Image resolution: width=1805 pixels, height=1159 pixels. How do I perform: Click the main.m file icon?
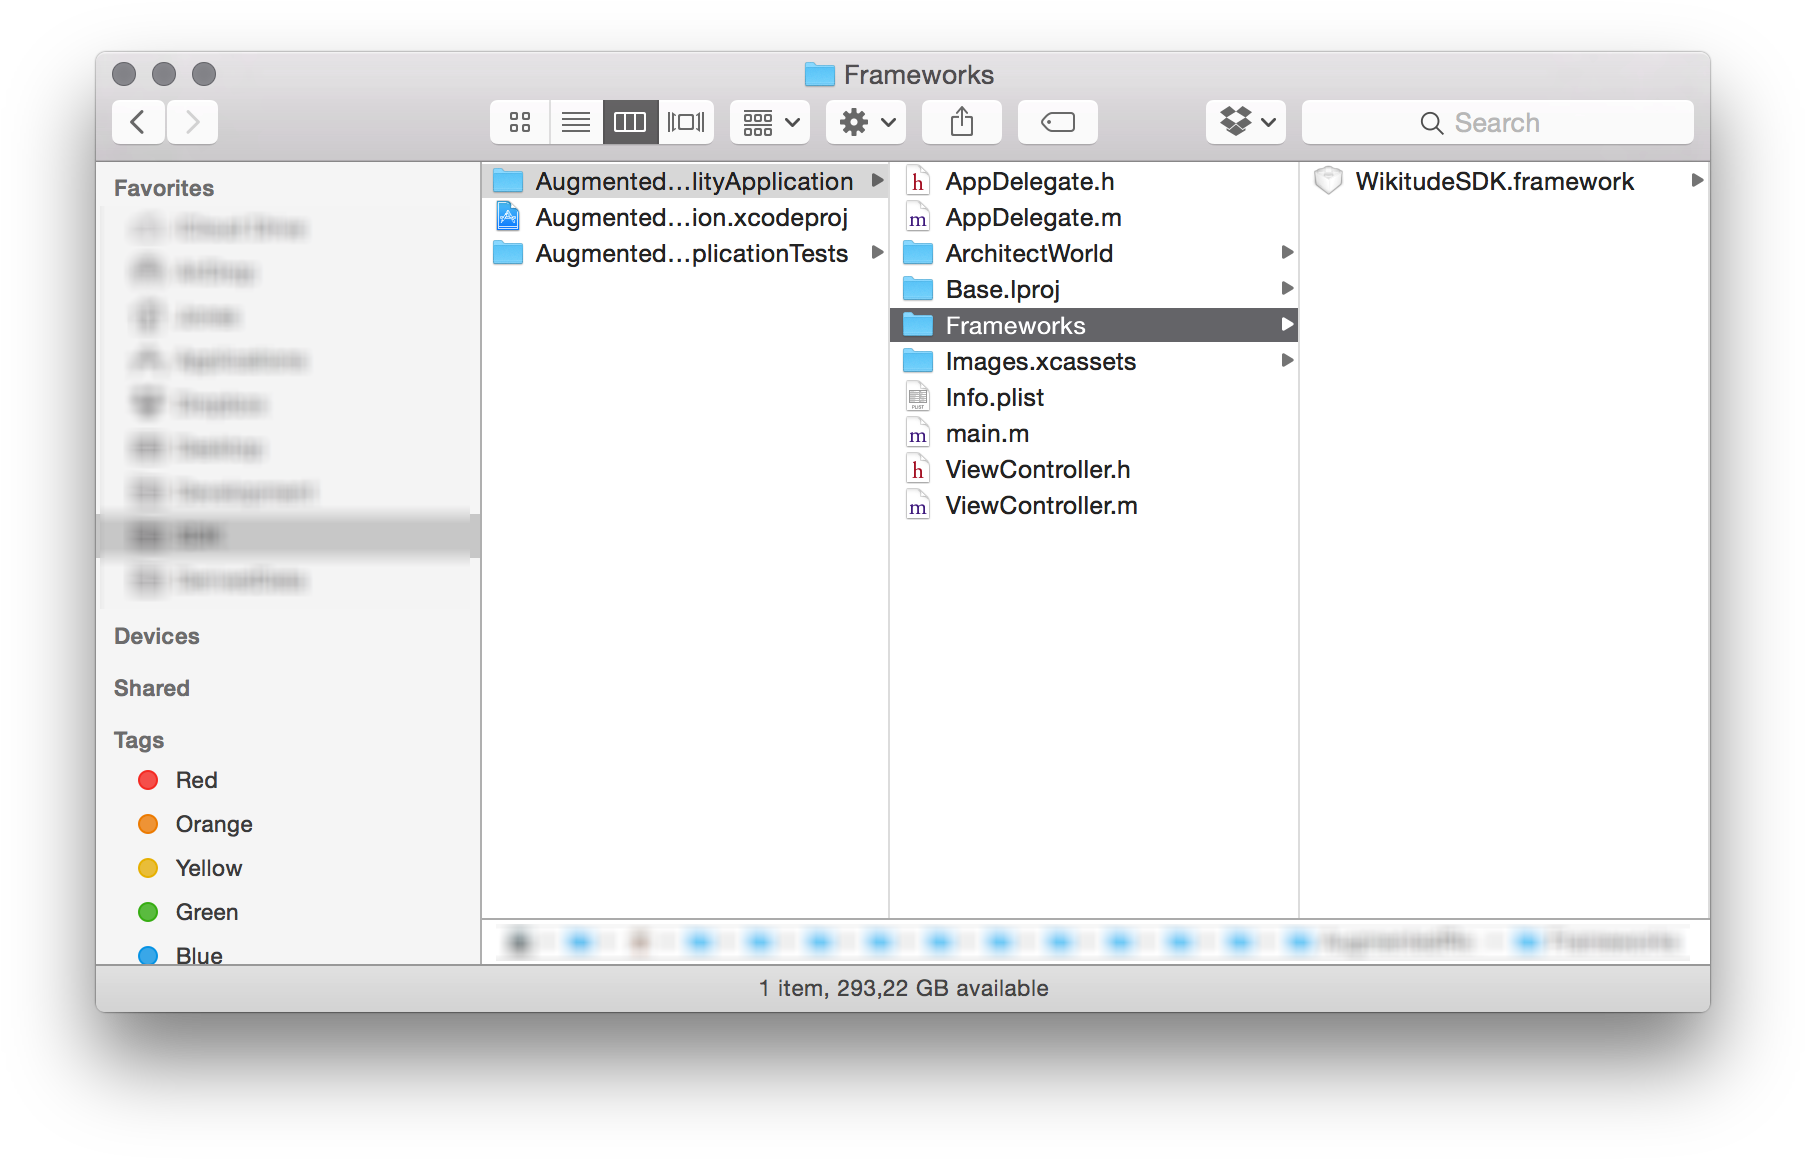(918, 433)
